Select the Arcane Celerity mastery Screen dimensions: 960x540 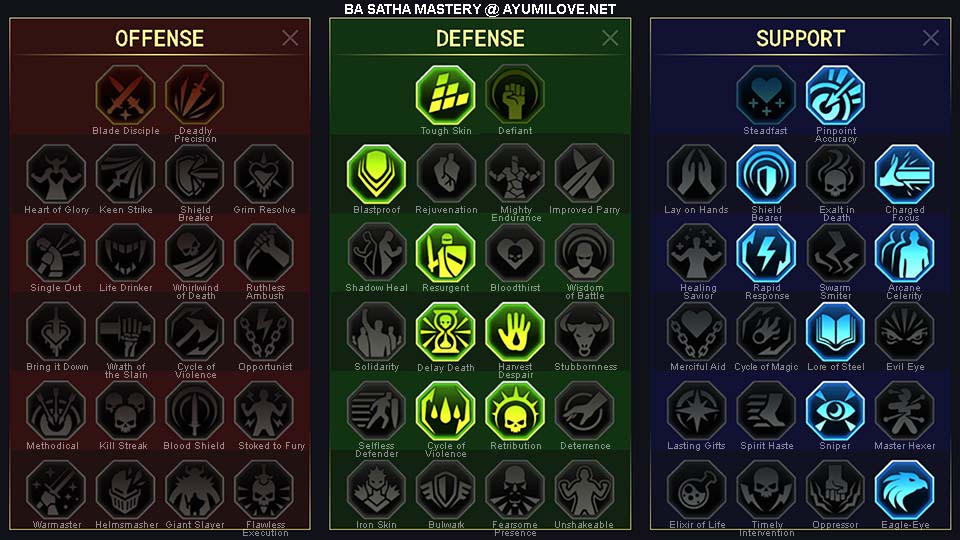(905, 253)
